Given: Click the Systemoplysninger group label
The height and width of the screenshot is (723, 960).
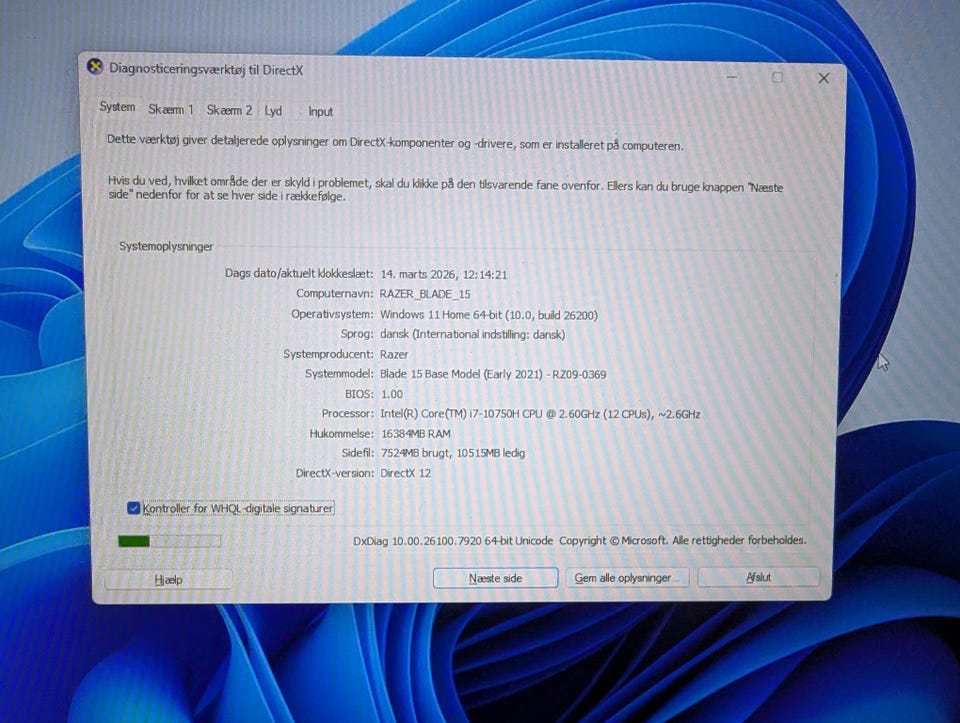Looking at the screenshot, I should [x=166, y=246].
